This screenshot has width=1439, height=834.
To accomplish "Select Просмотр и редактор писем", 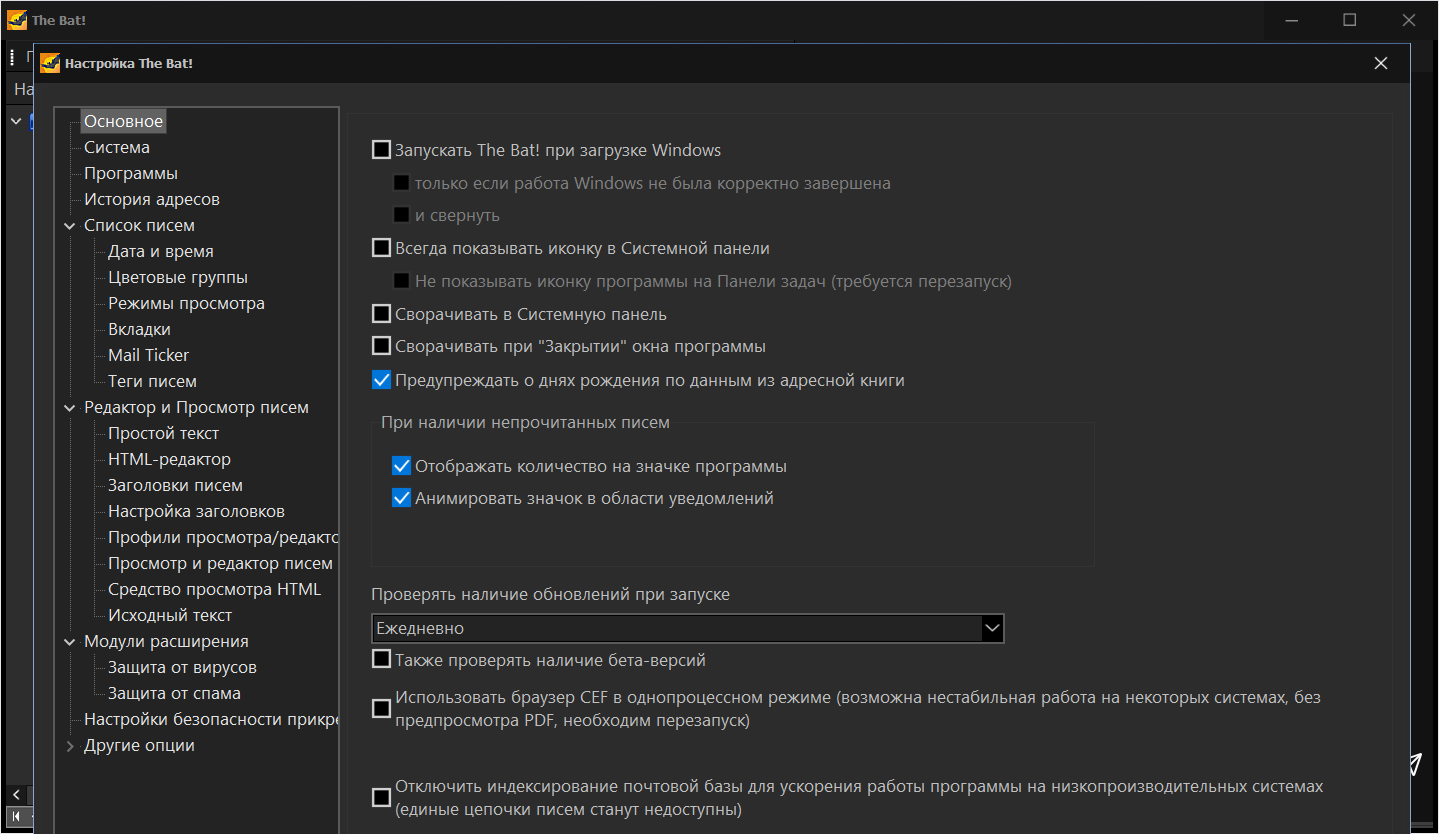I will click(x=220, y=563).
